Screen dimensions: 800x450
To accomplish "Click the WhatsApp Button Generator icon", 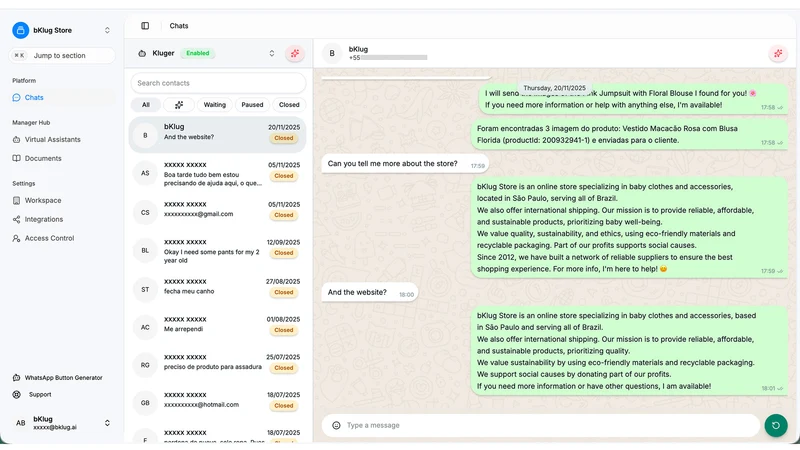I will click(16, 378).
